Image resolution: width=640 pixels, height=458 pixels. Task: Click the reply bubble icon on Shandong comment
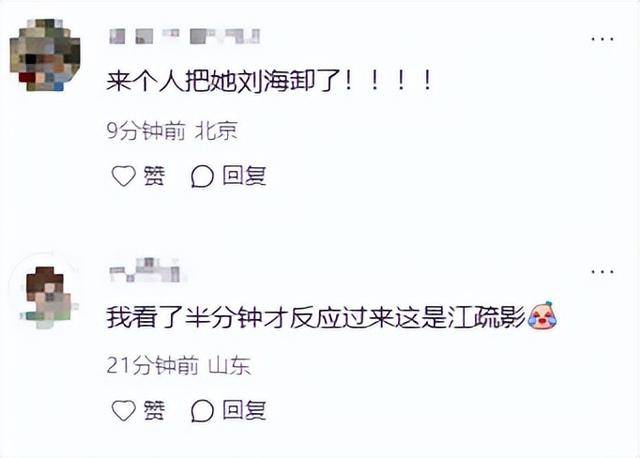pyautogui.click(x=202, y=411)
